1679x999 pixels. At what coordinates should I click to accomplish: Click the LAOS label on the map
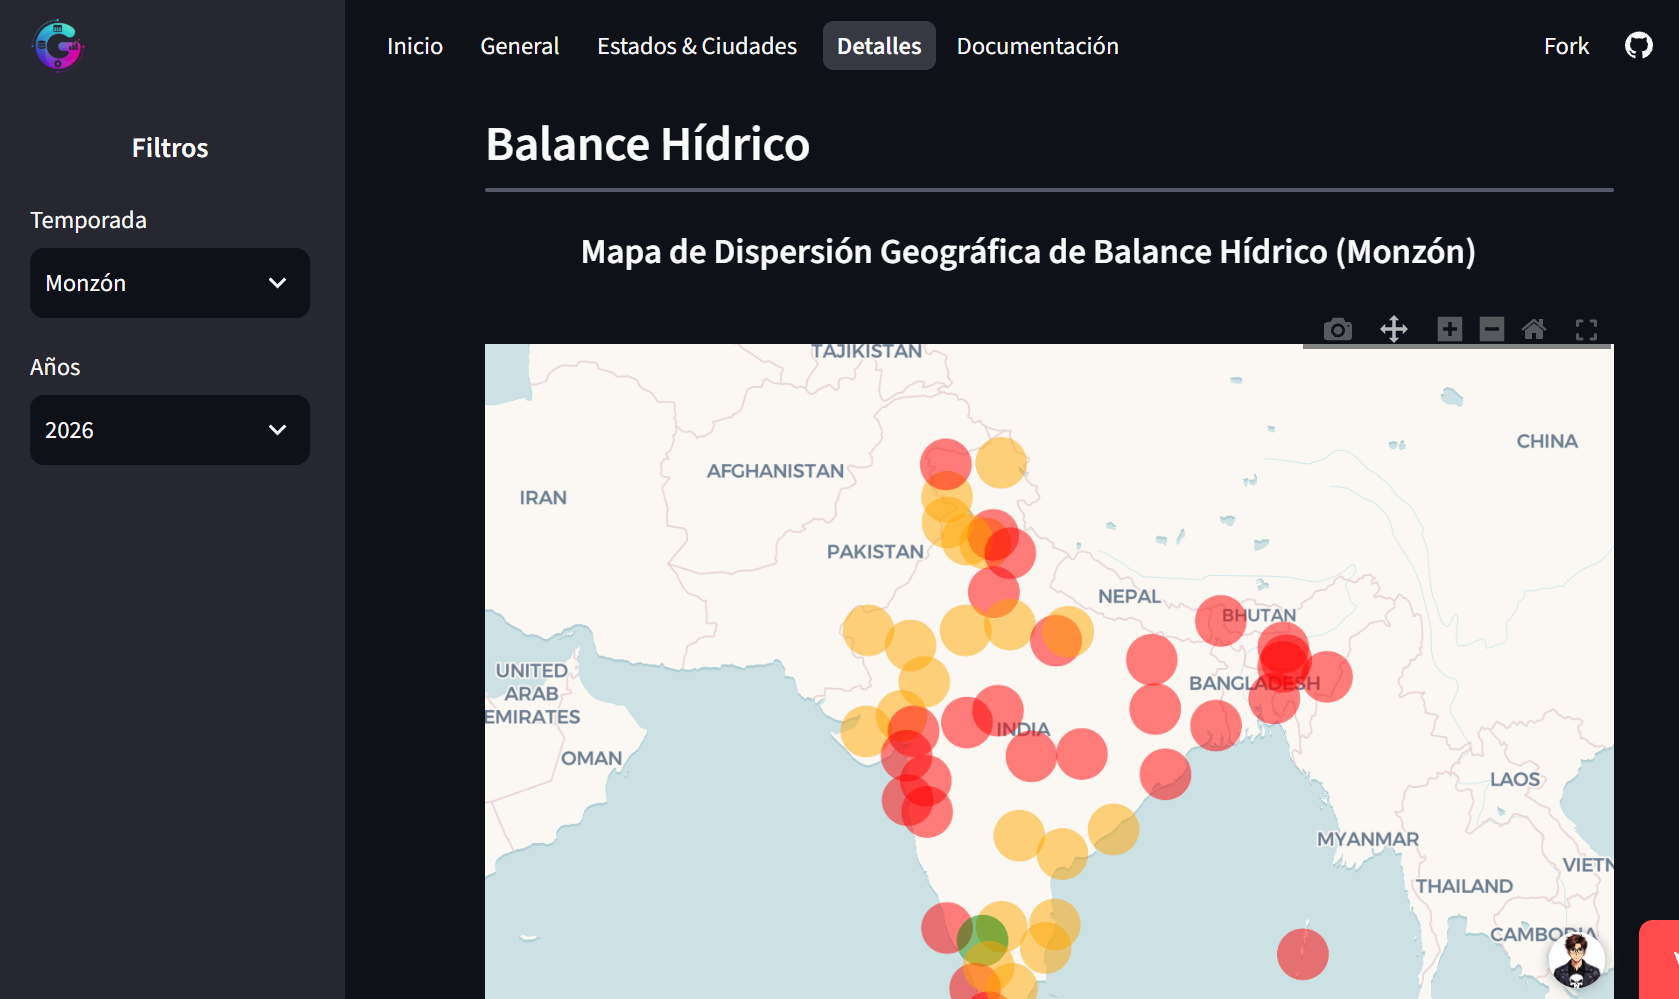click(1515, 780)
